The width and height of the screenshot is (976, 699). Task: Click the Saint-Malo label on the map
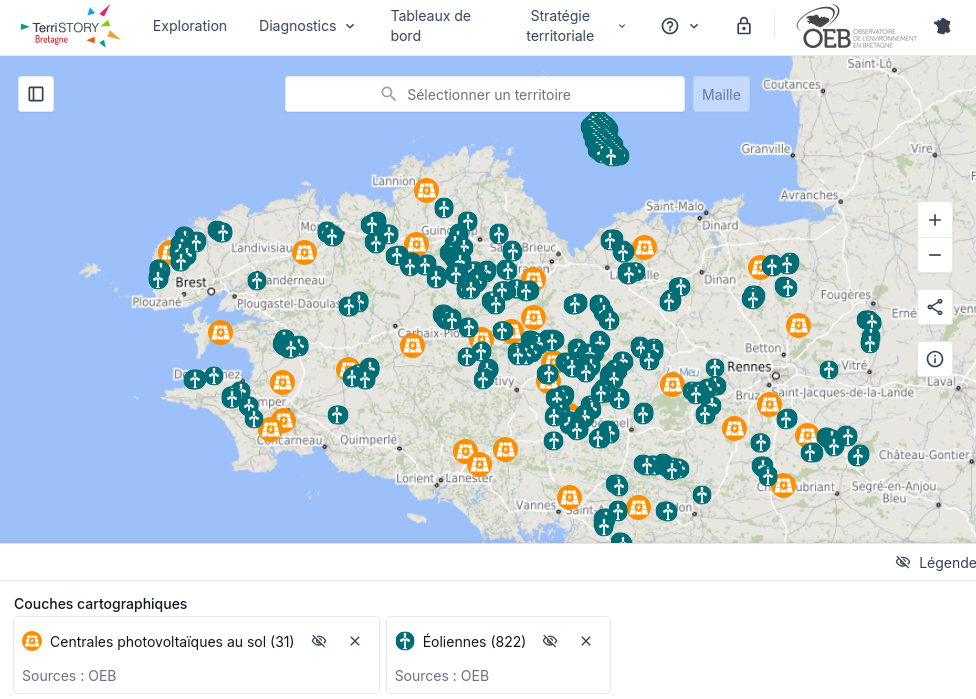tap(675, 206)
